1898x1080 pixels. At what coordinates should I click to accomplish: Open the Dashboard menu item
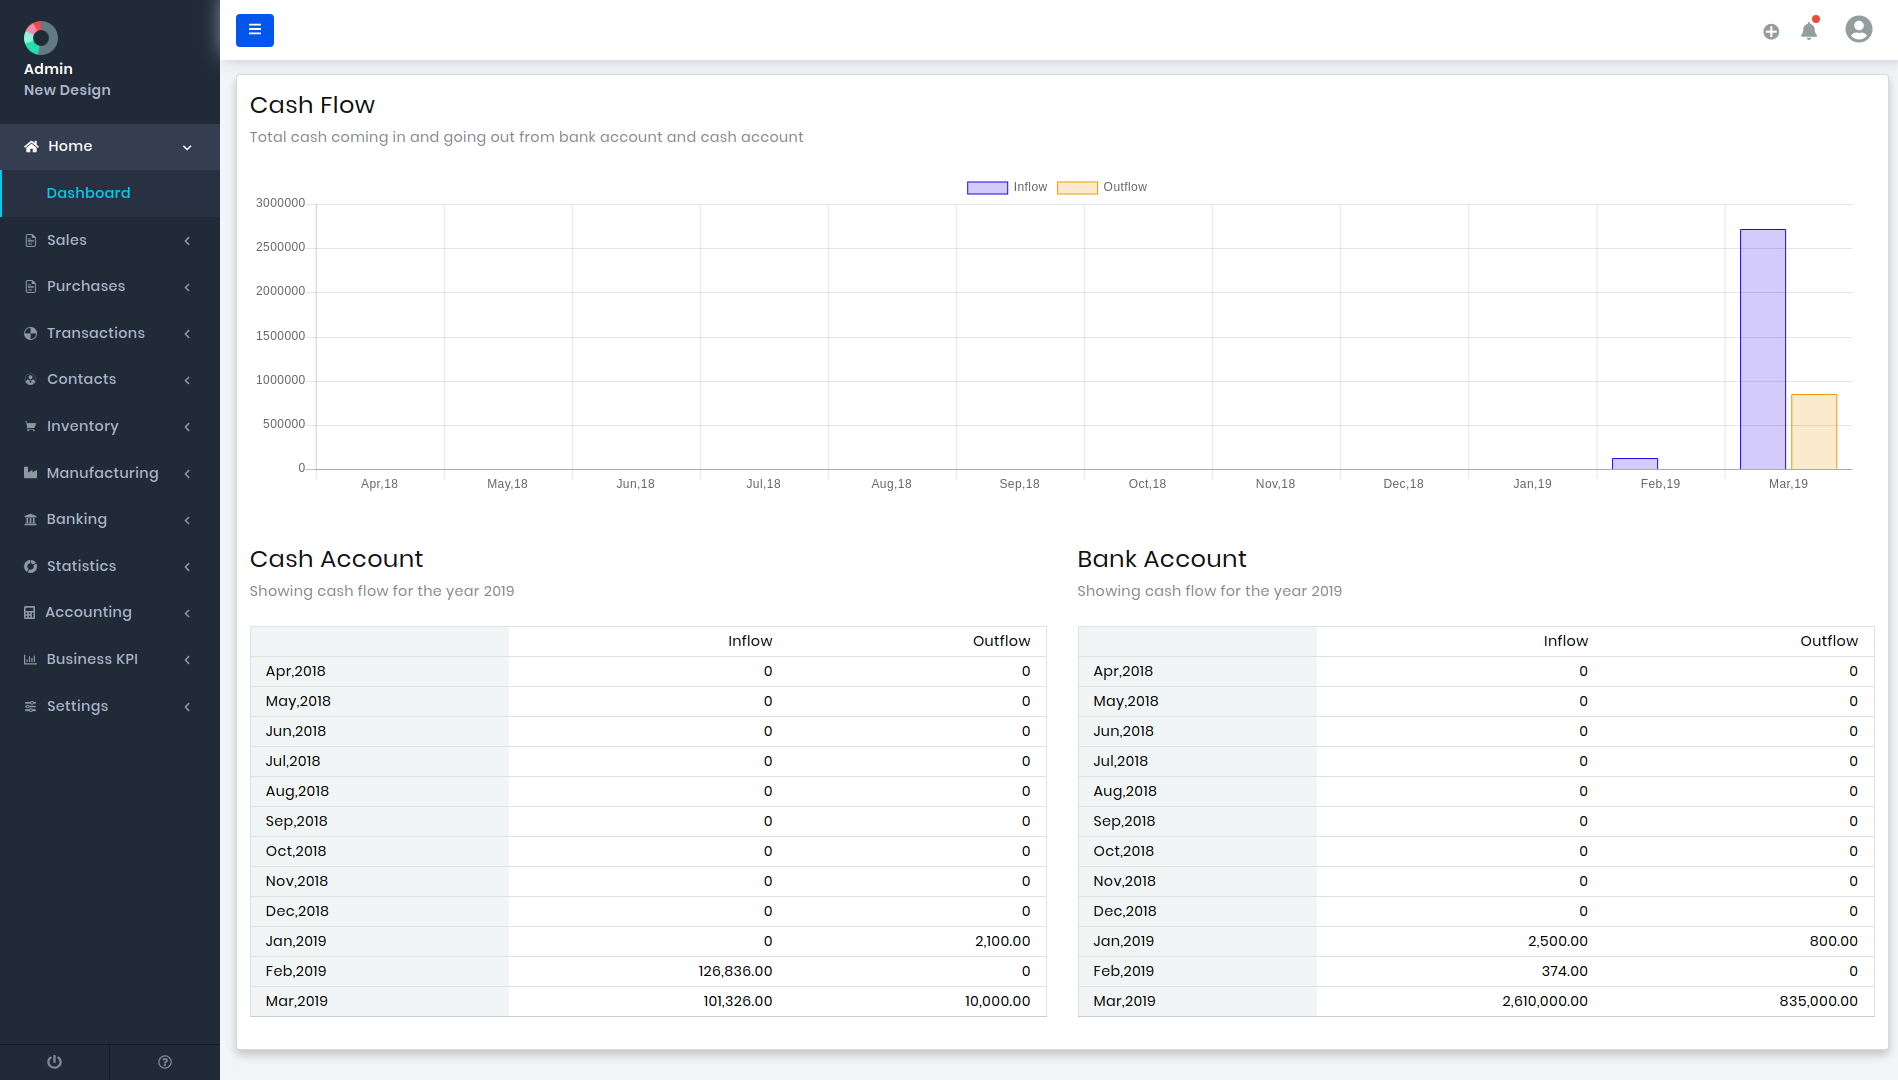pos(110,193)
